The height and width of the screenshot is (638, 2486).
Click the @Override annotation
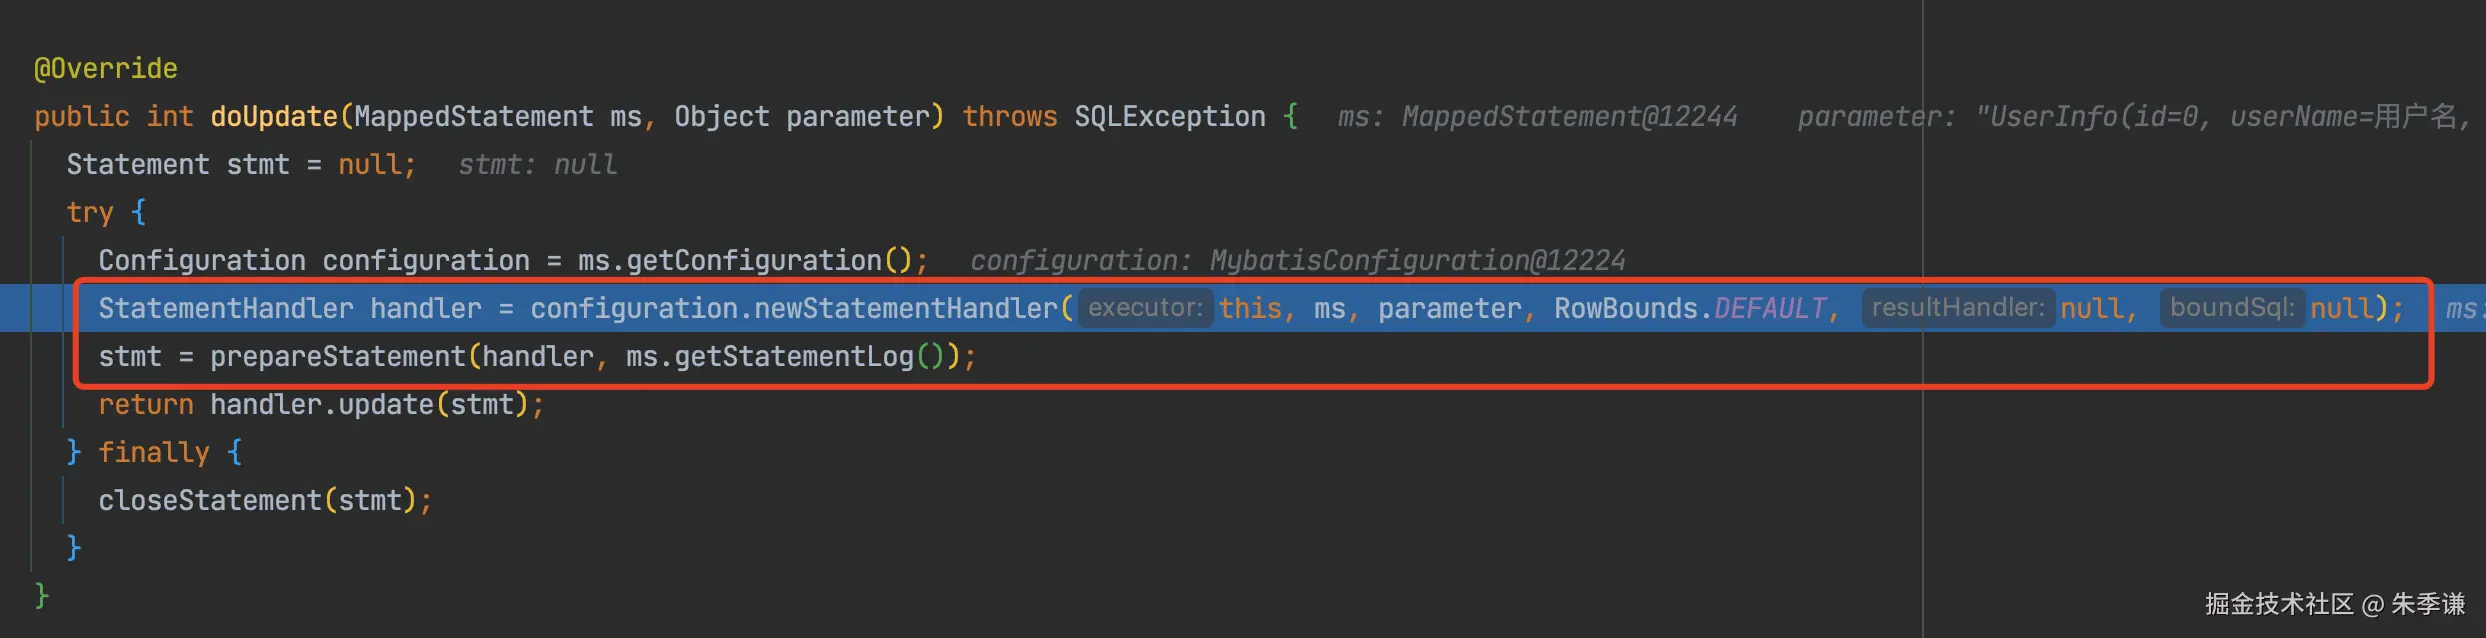coord(105,68)
